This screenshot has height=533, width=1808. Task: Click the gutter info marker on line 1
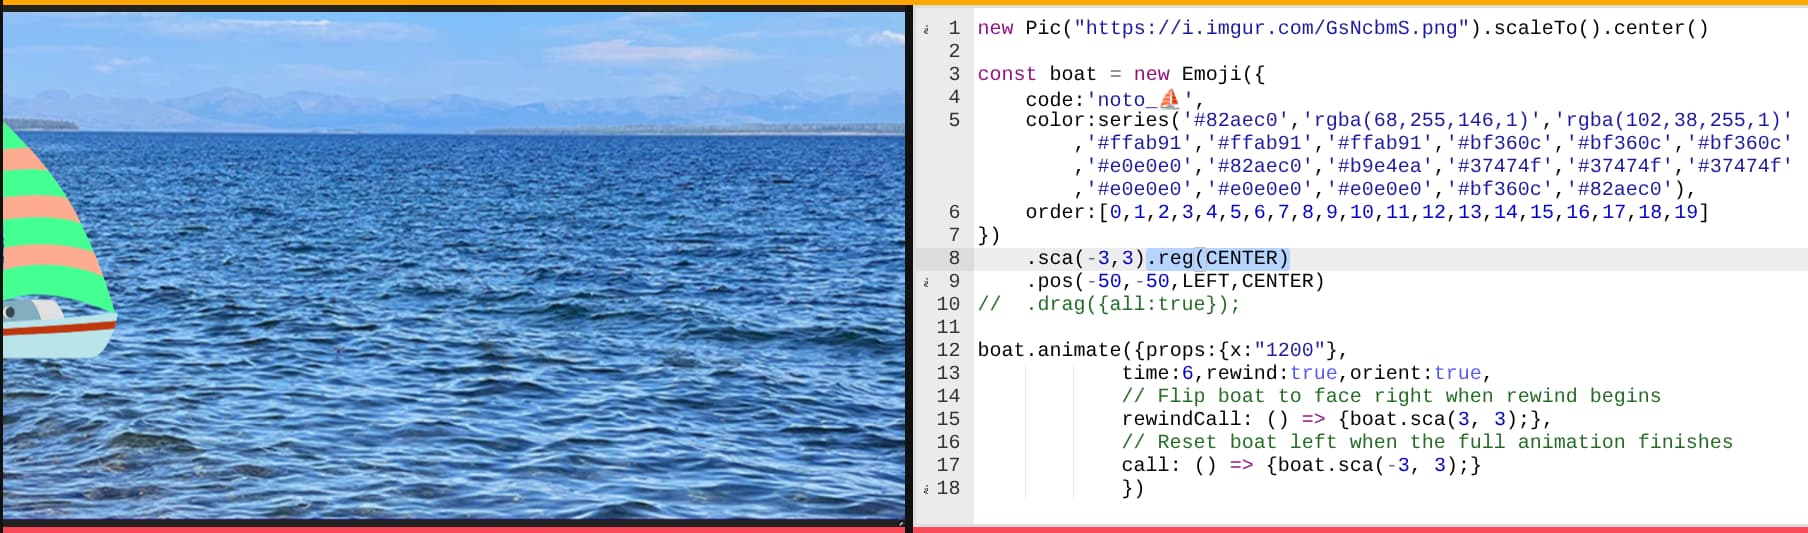click(926, 29)
